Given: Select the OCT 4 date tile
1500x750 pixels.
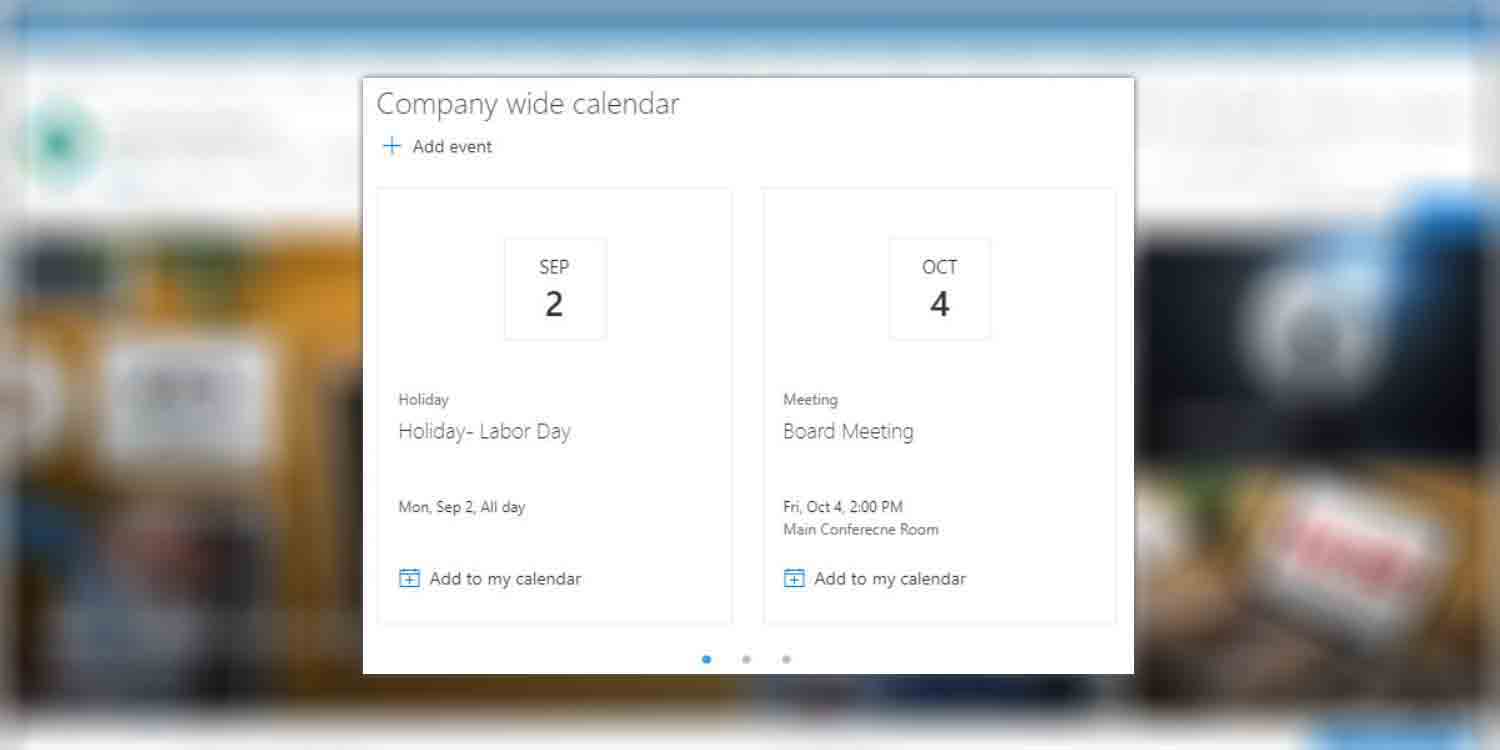Looking at the screenshot, I should point(939,288).
